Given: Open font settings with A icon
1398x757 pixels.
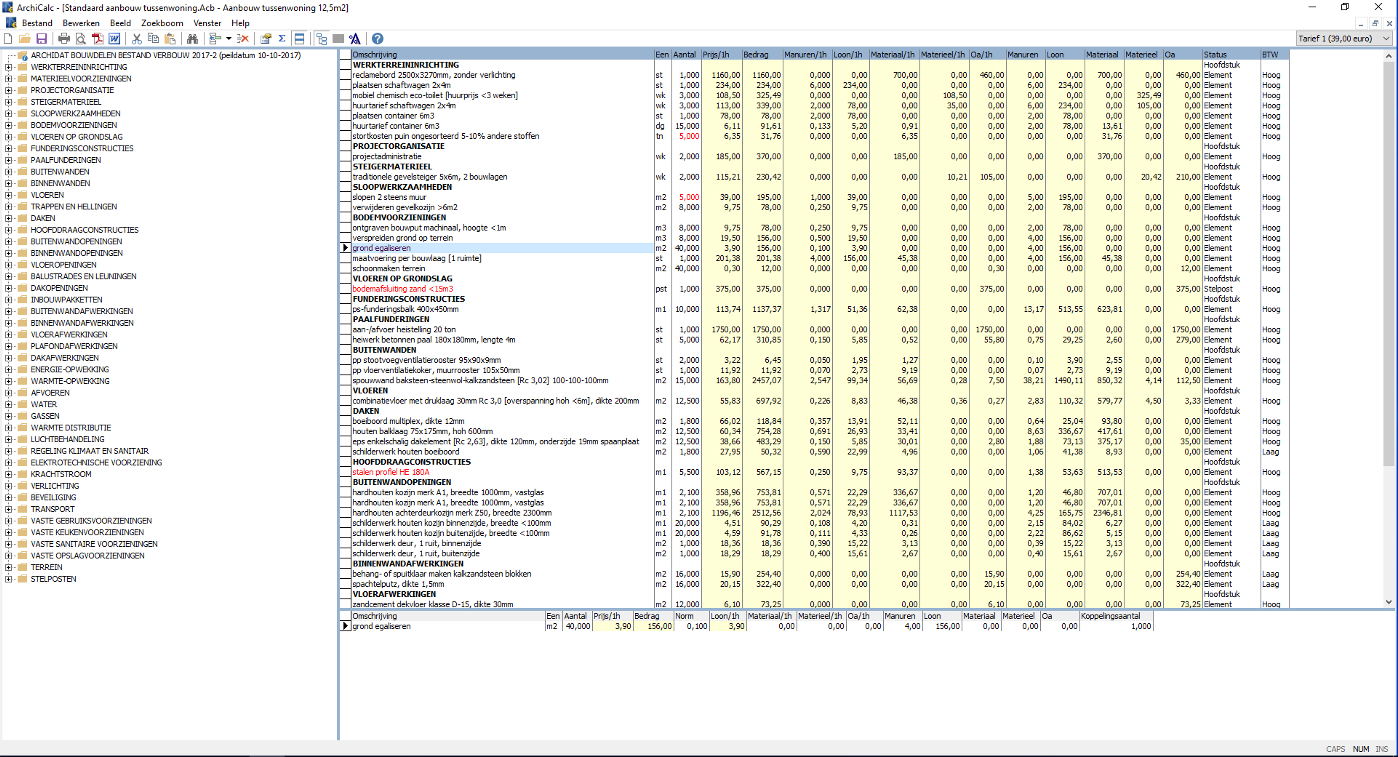Looking at the screenshot, I should point(354,38).
